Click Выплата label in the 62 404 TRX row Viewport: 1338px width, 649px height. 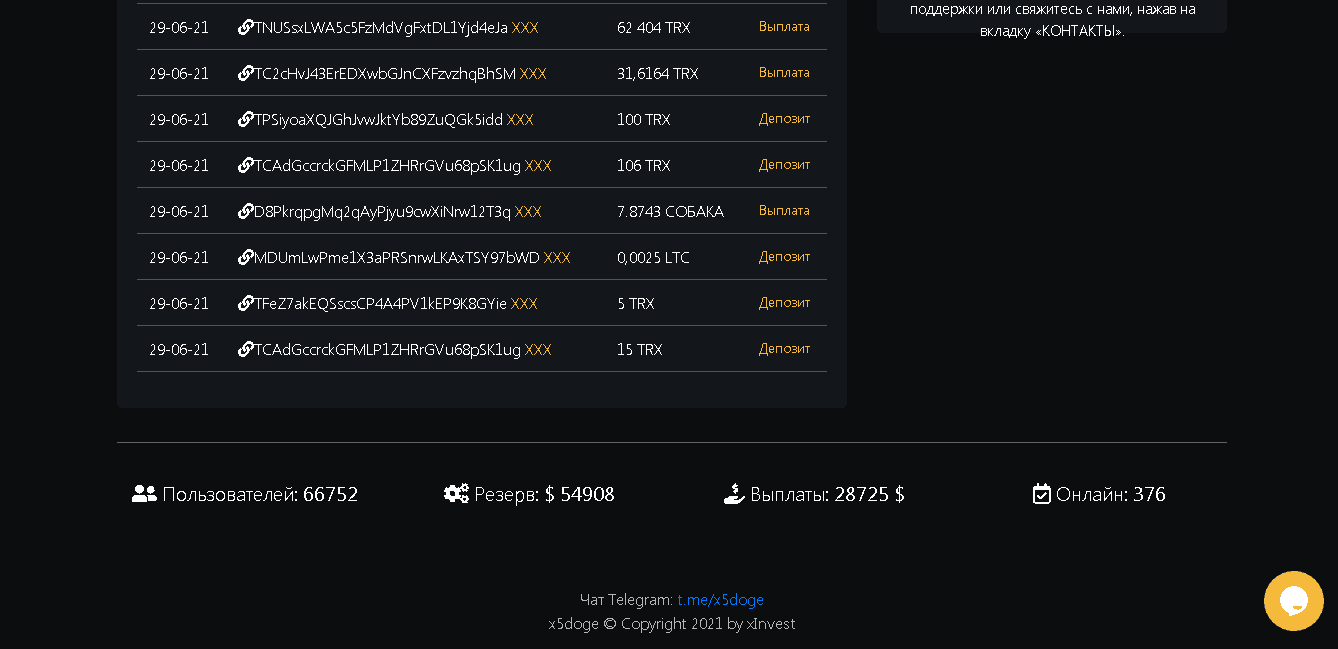tap(784, 27)
